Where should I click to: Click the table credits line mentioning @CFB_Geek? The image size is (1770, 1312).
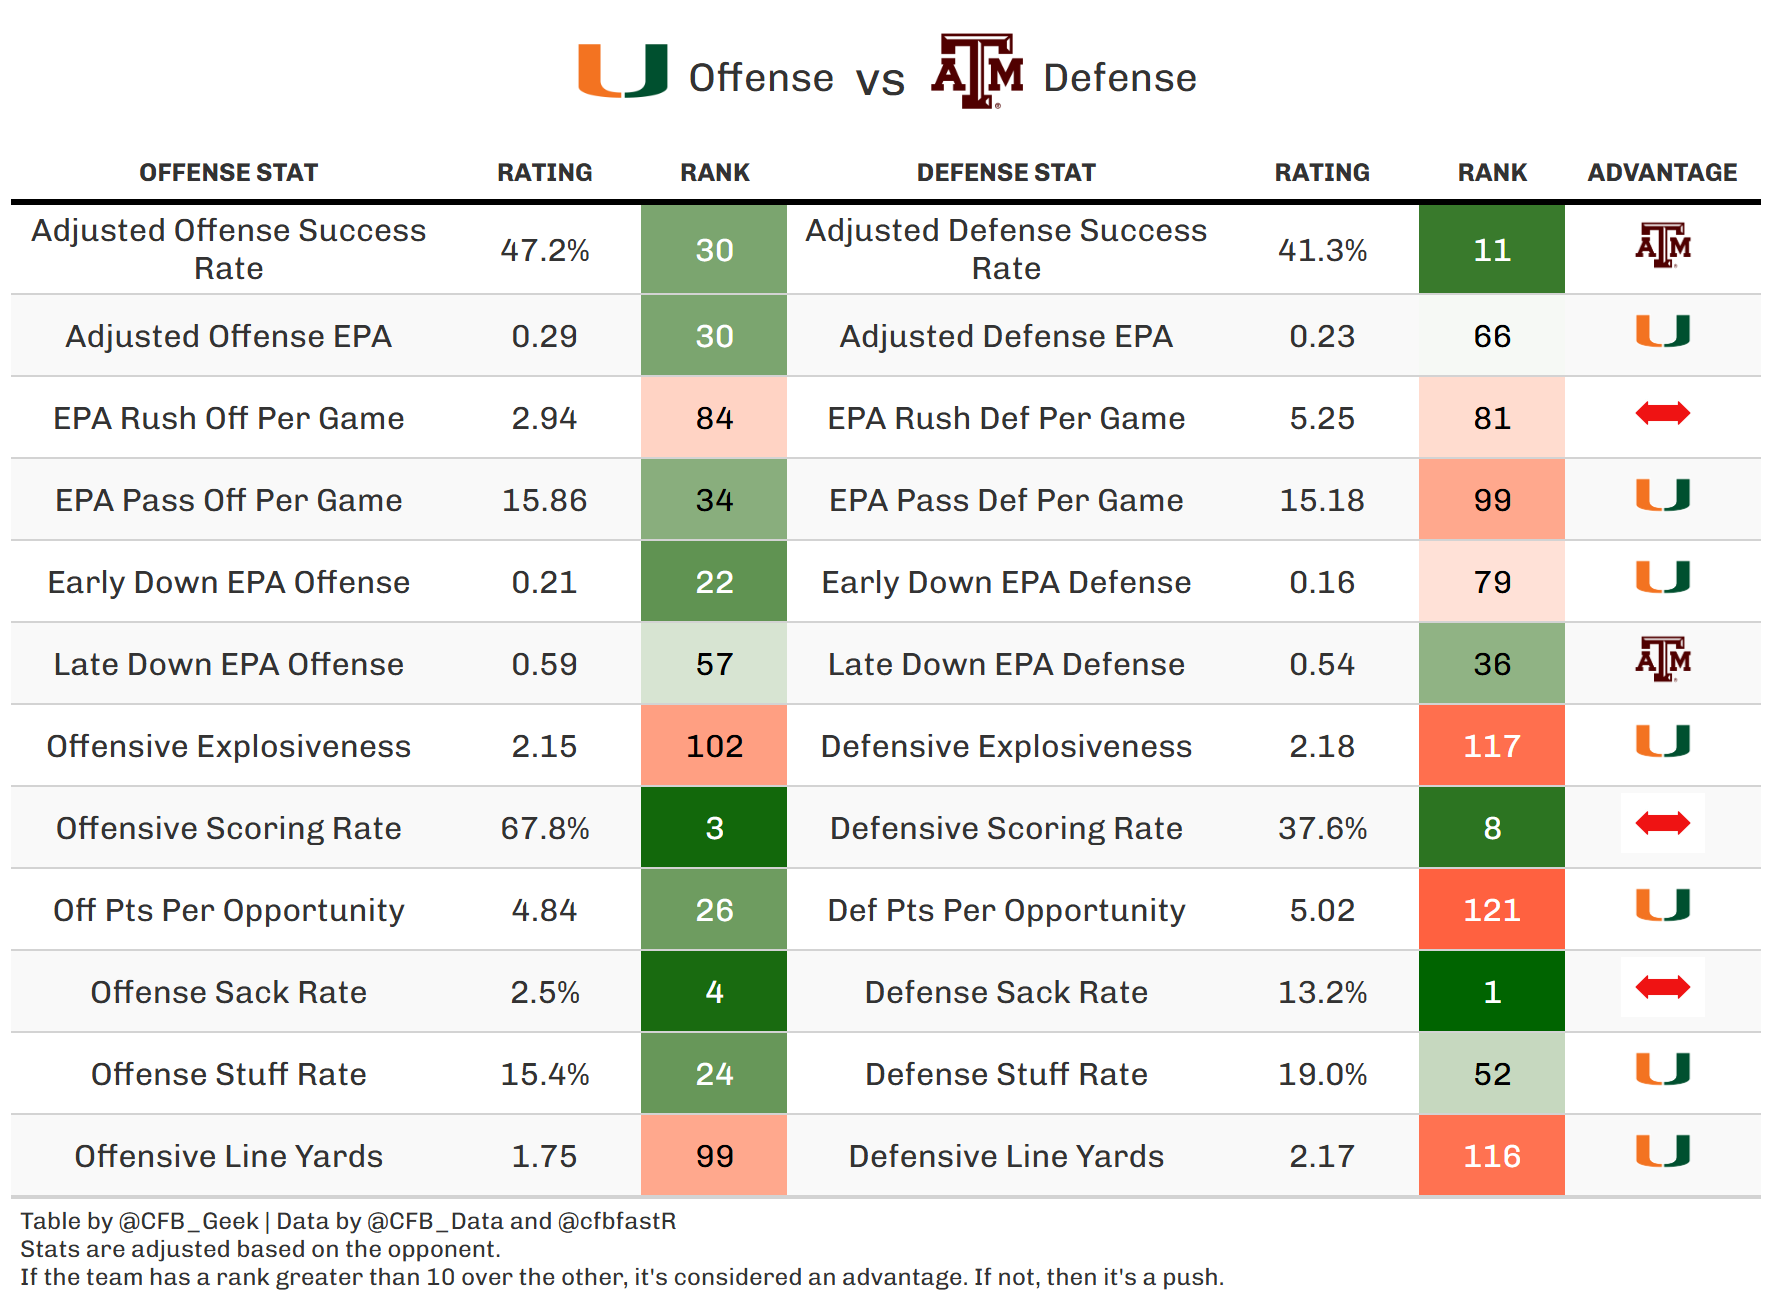click(348, 1221)
